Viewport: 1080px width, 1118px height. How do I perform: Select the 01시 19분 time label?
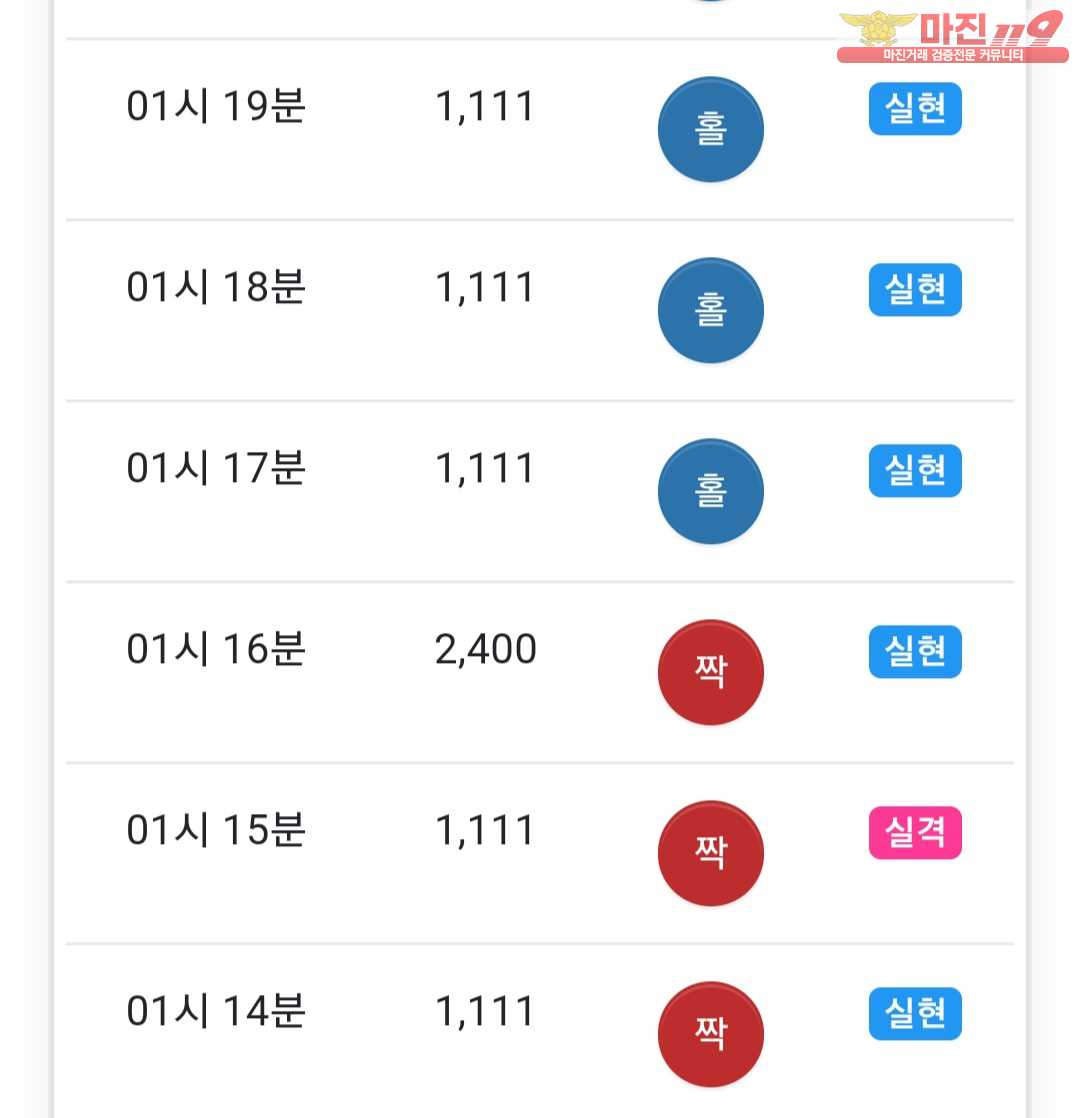point(216,106)
